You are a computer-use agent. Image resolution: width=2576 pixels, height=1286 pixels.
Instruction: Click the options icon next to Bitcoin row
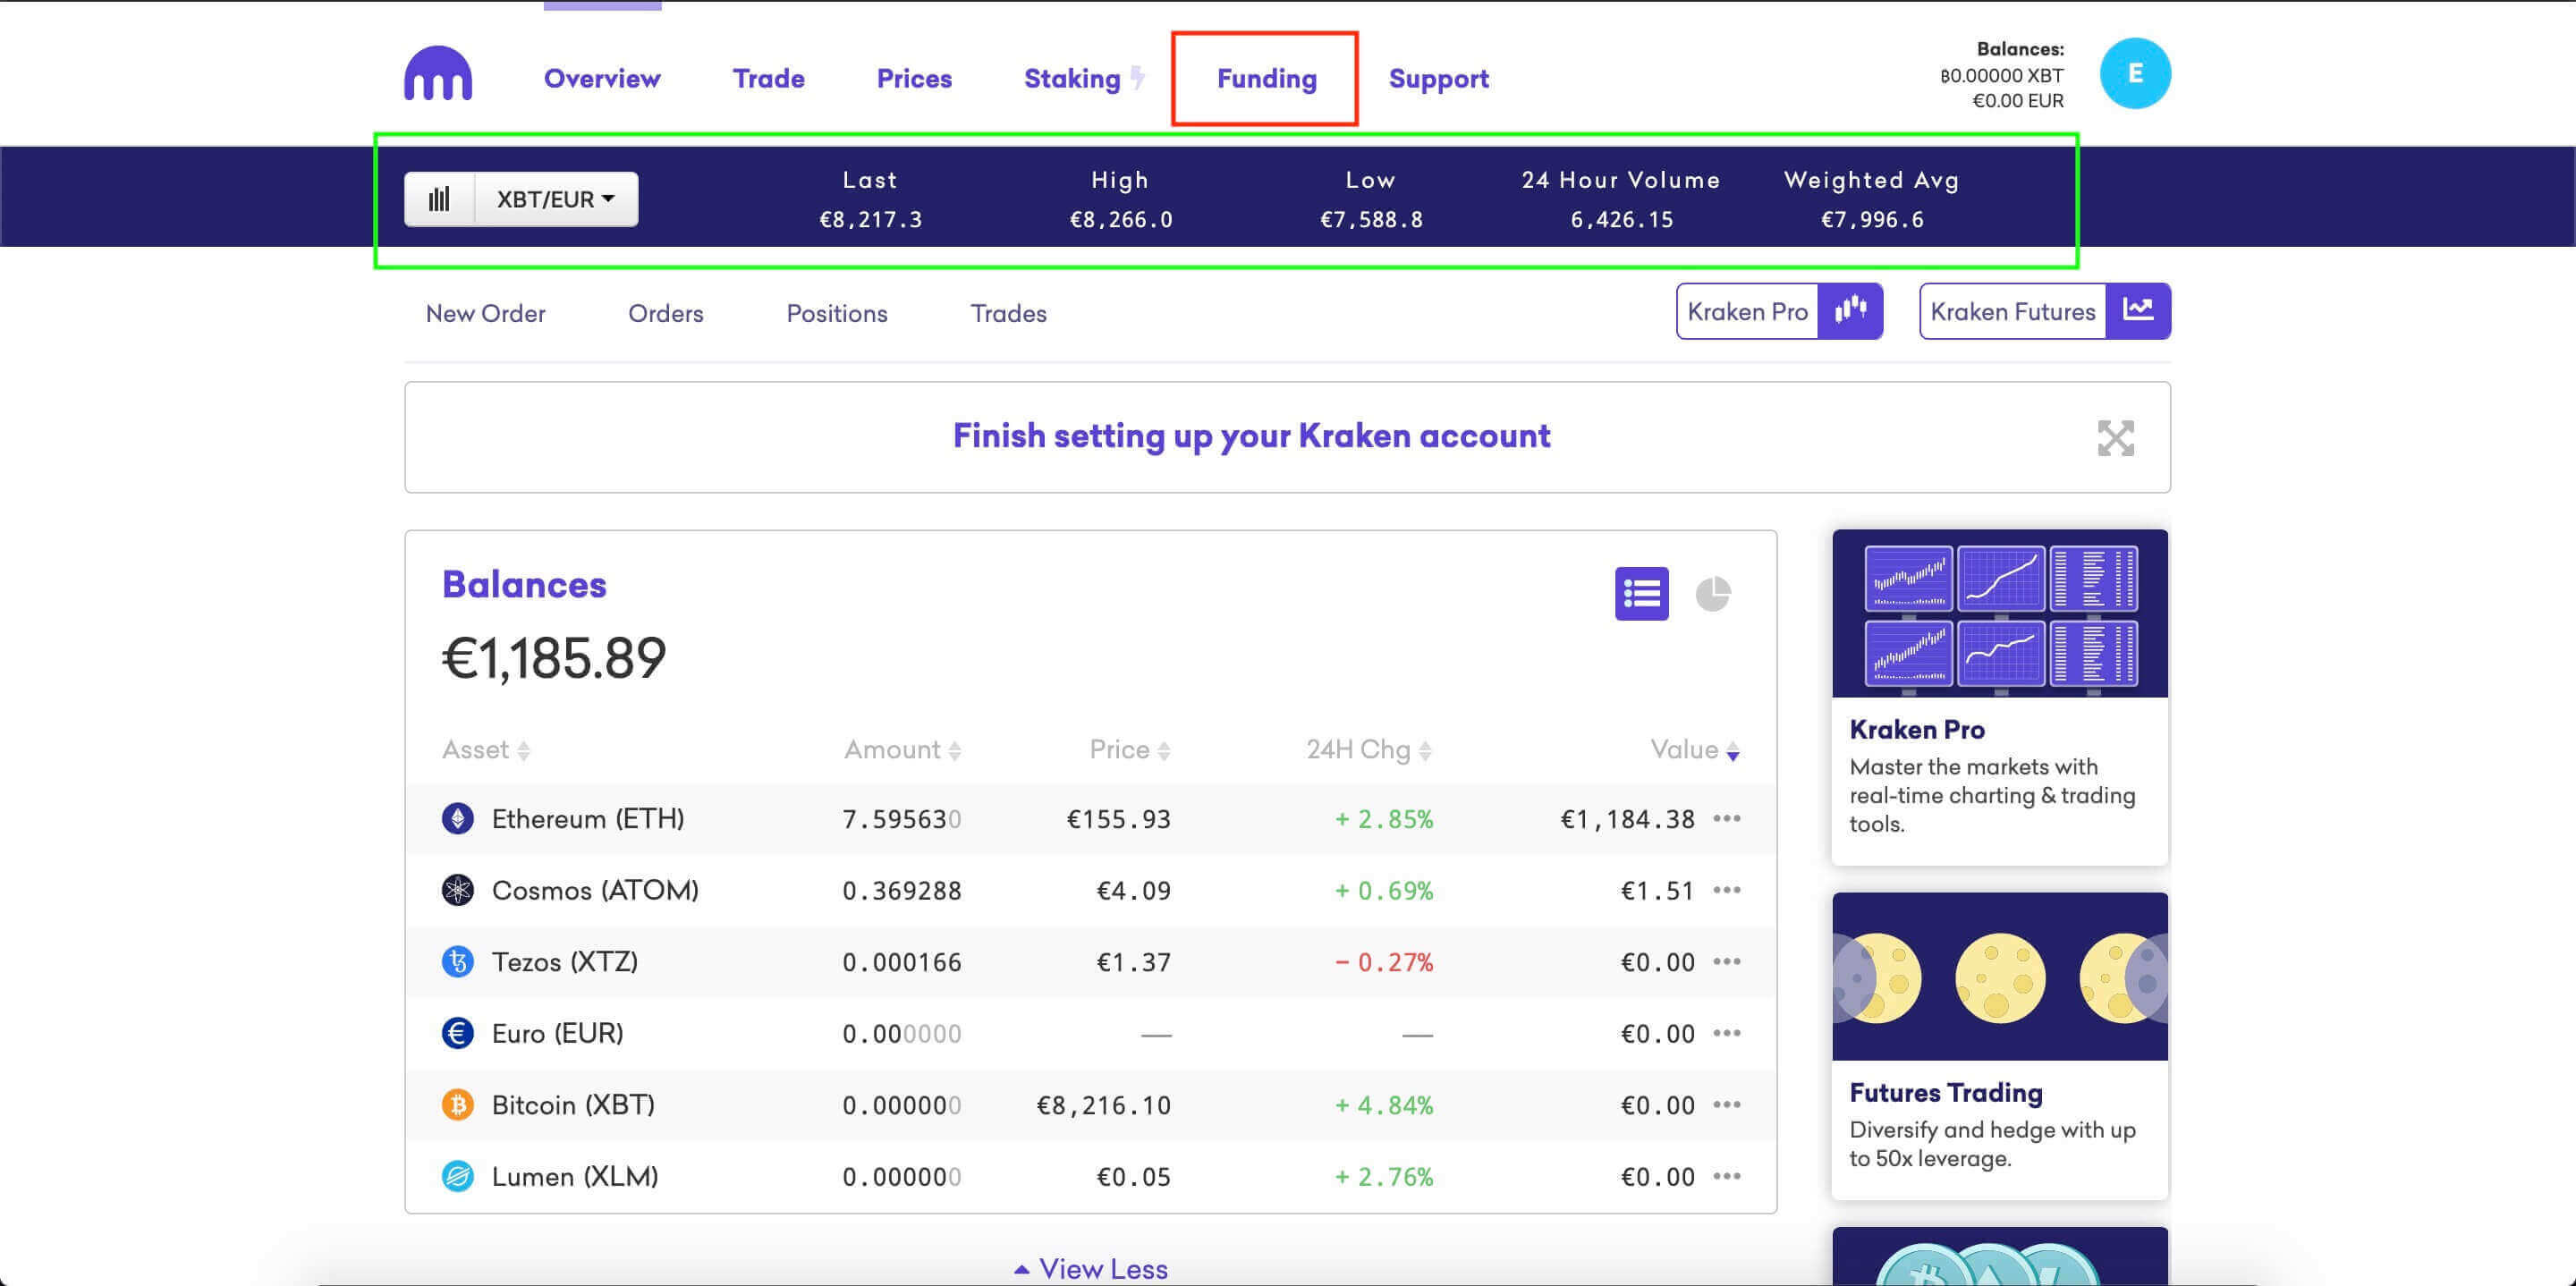tap(1726, 1104)
